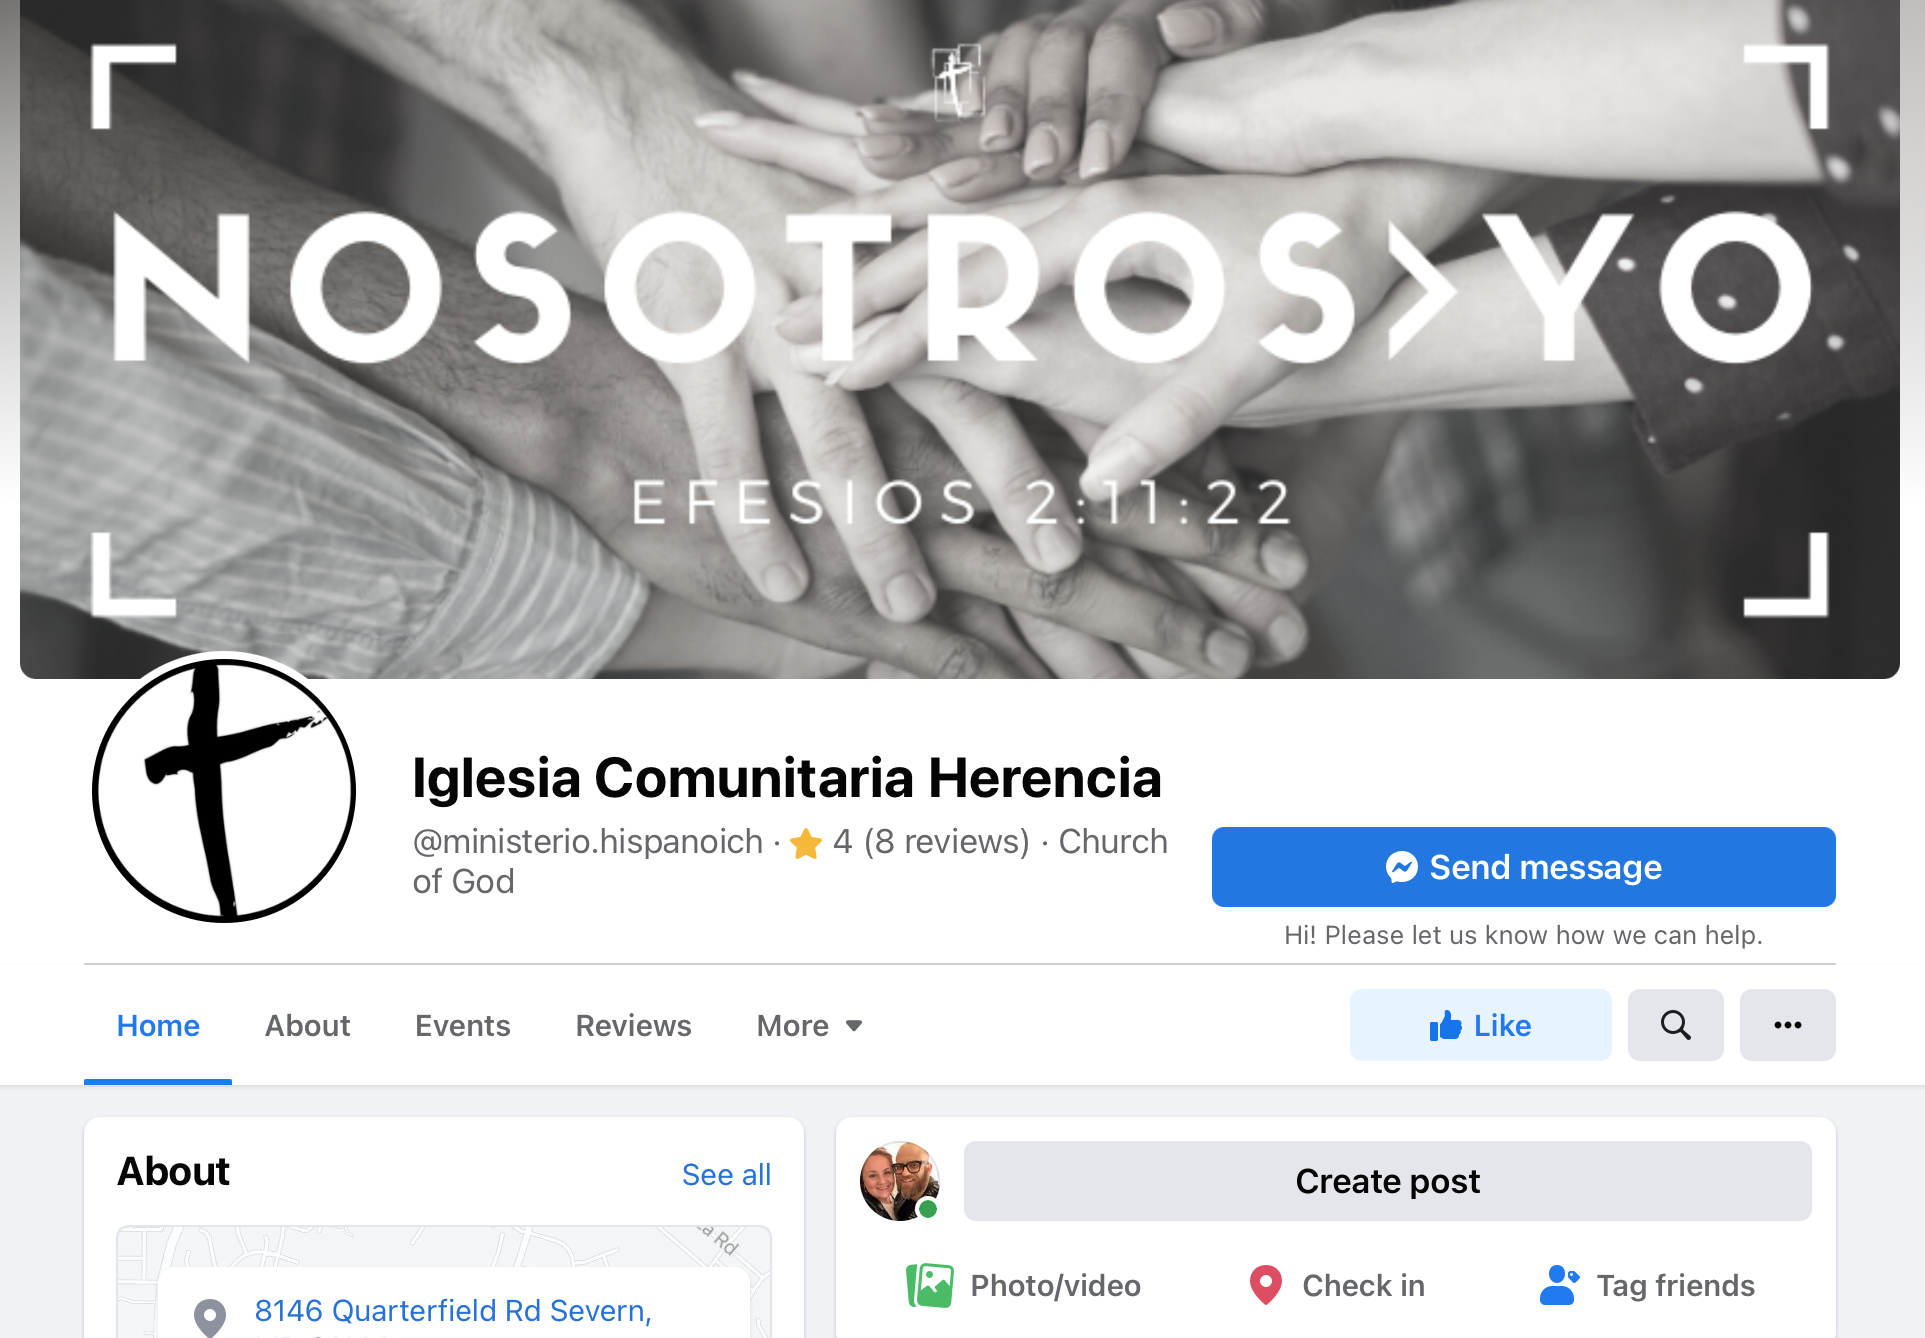1925x1338 pixels.
Task: Click the thumbs-up Like button
Action: (1480, 1025)
